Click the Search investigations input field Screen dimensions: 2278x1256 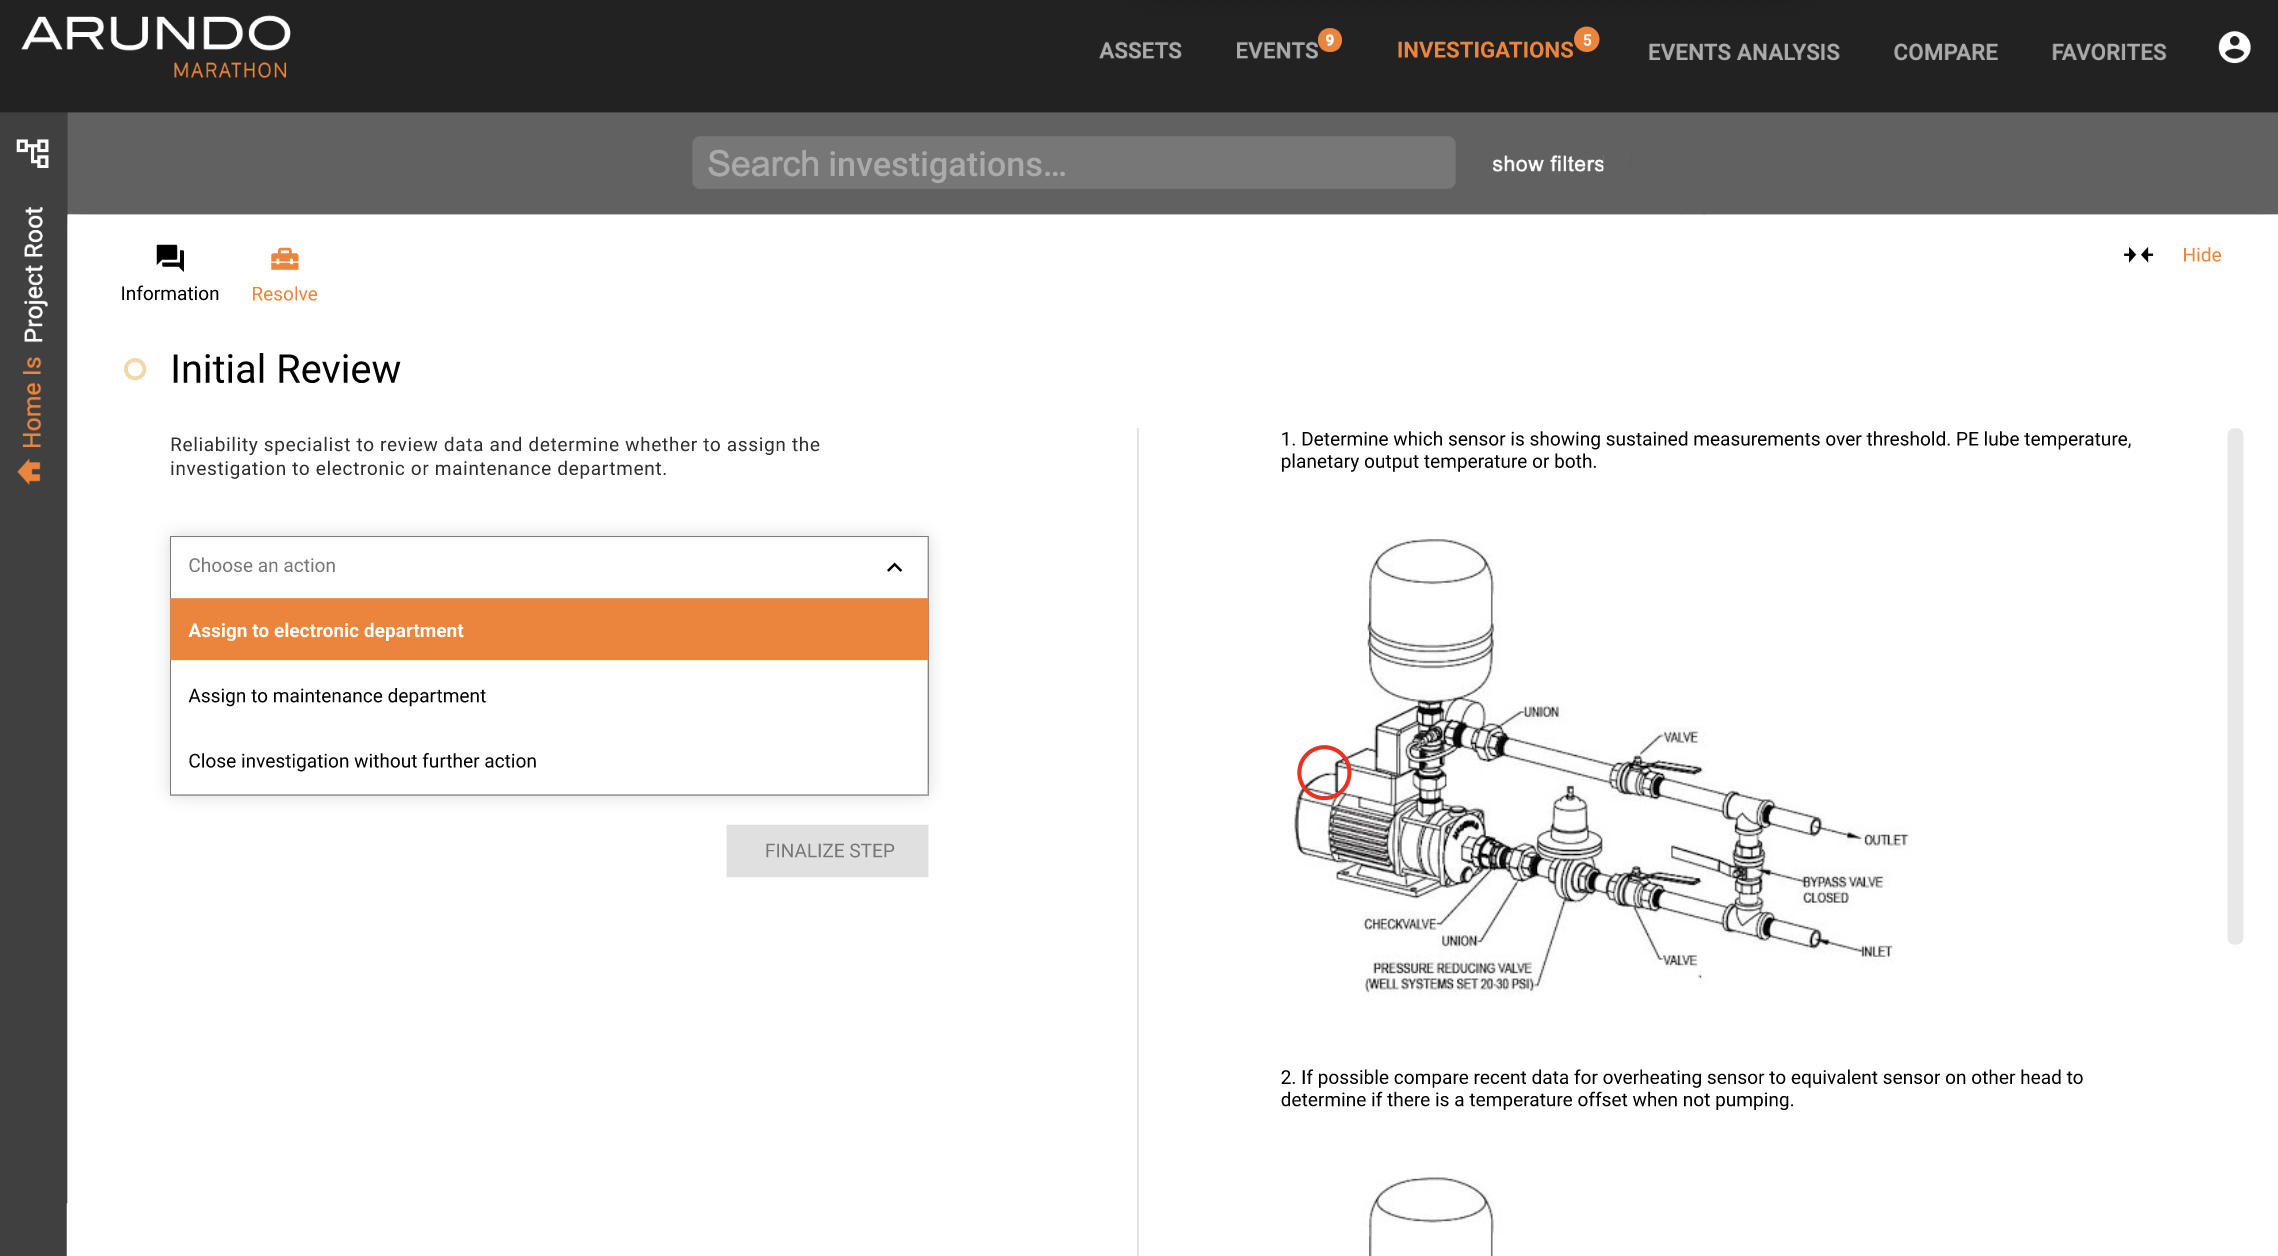click(x=1073, y=163)
